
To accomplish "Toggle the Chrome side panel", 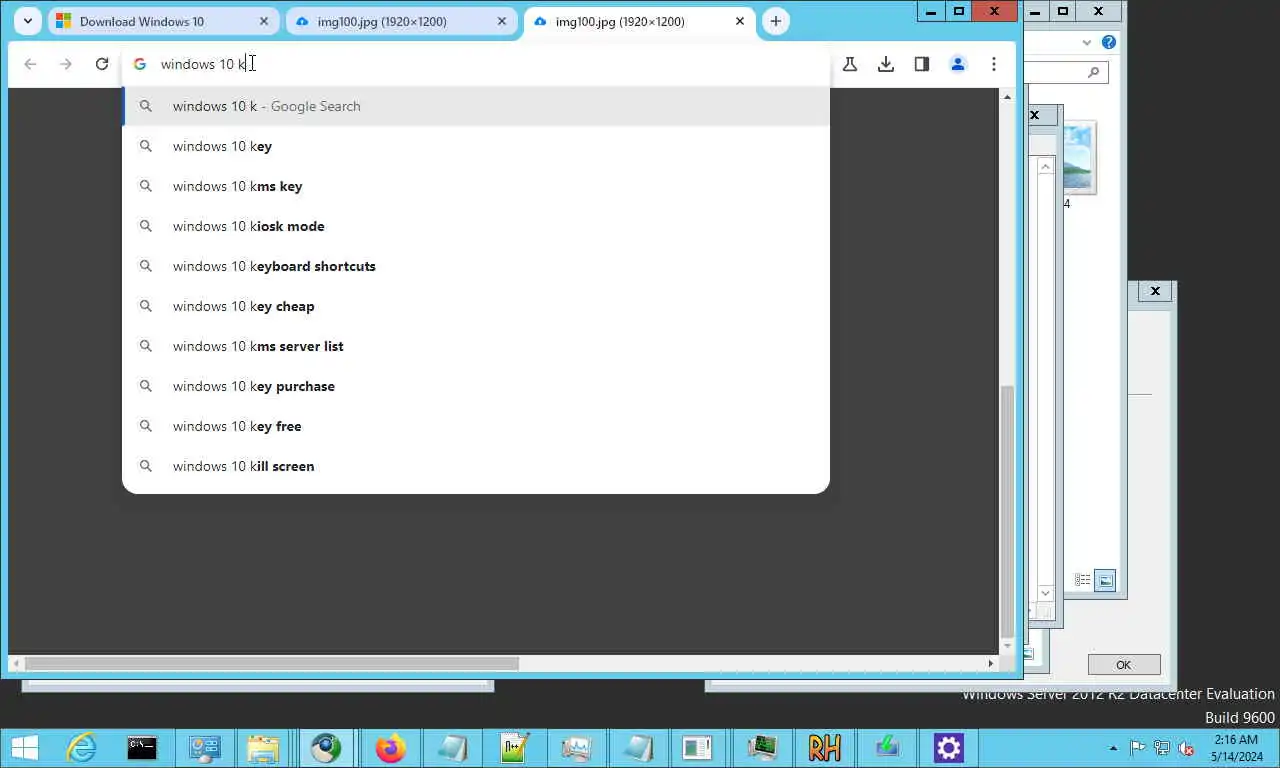I will coord(922,64).
